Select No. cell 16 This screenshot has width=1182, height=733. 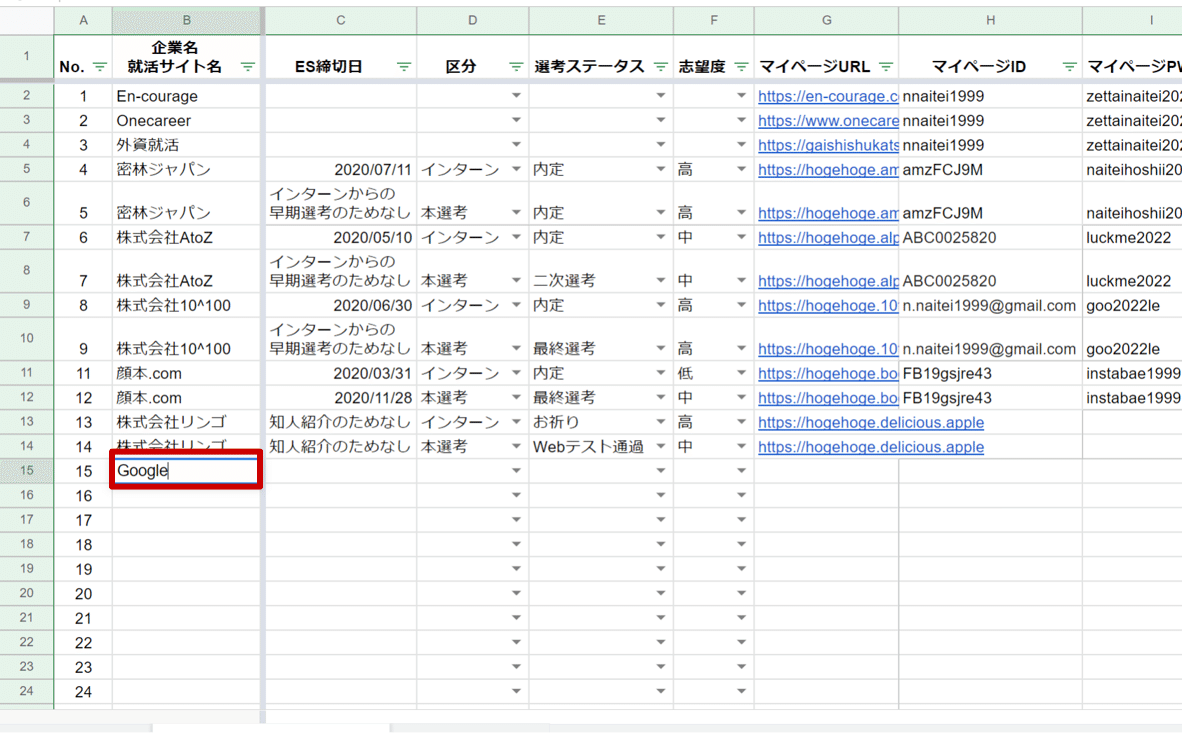83,495
